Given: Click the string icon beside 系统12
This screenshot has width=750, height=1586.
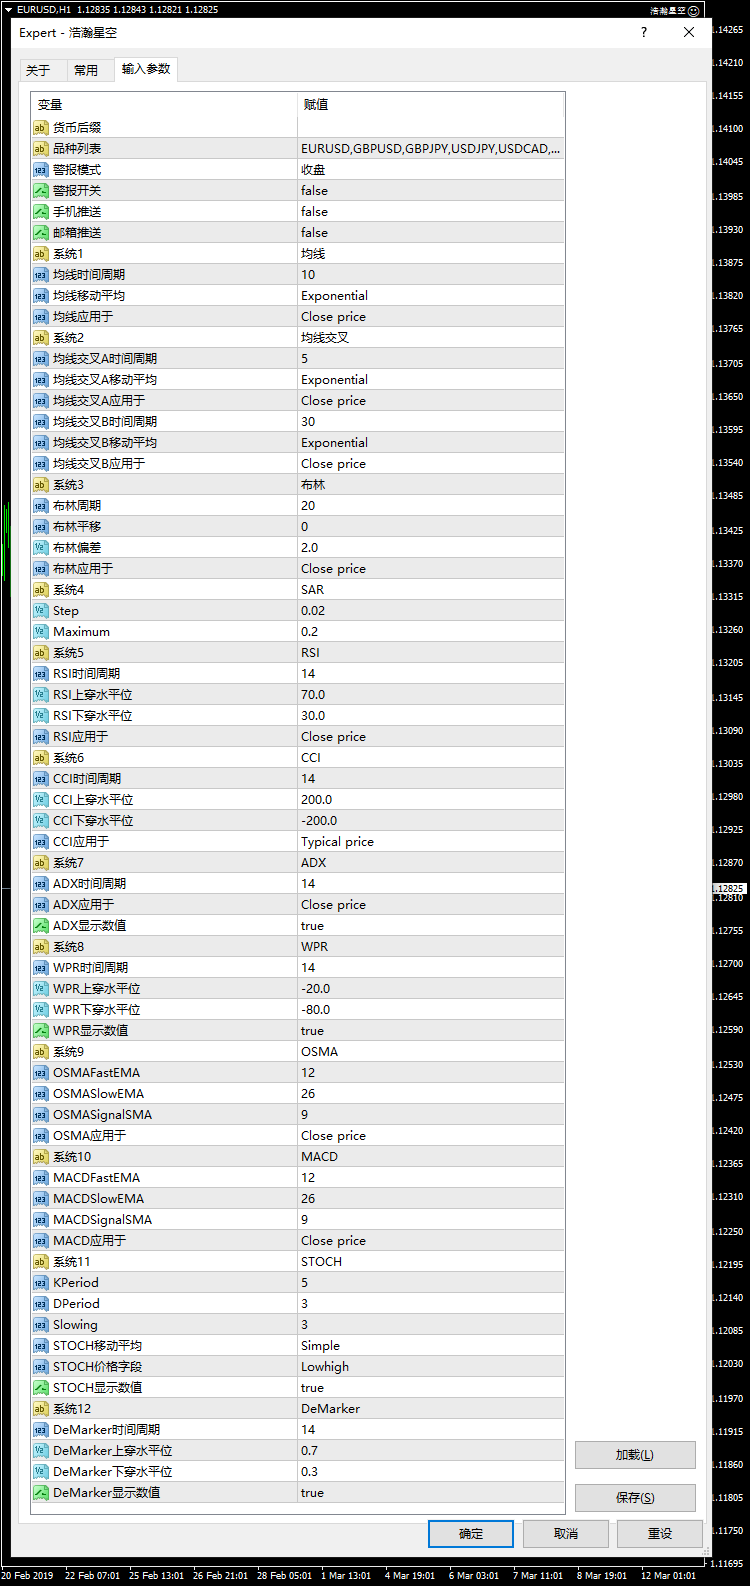Looking at the screenshot, I should pyautogui.click(x=41, y=1409).
